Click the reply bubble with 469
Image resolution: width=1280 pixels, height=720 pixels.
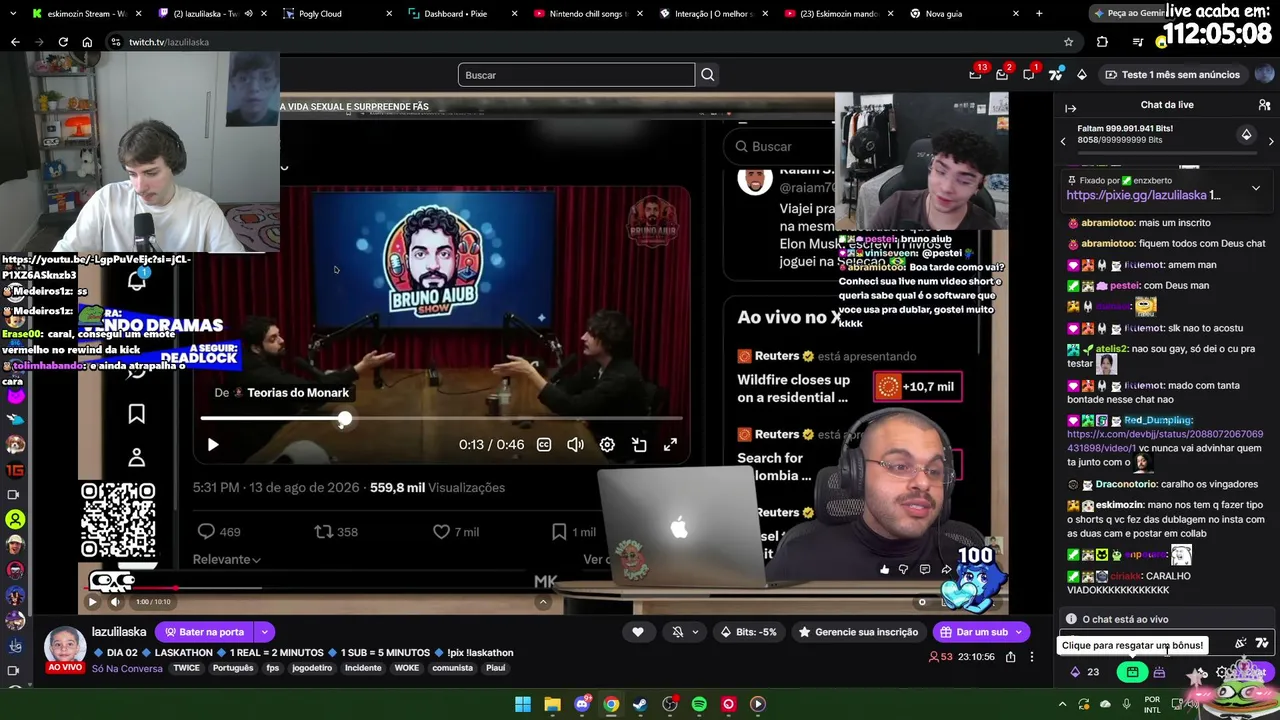[206, 532]
